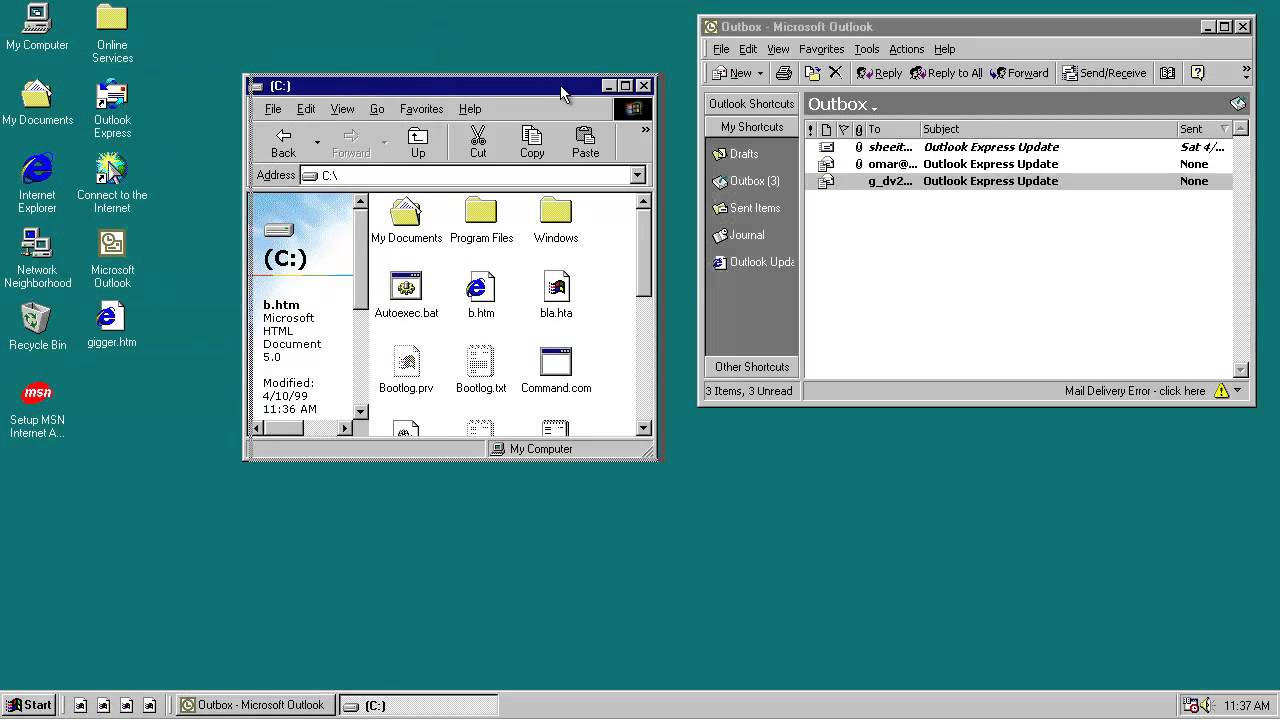The image size is (1280, 720).
Task: Open the Back history dropdown arrow
Action: [x=317, y=142]
